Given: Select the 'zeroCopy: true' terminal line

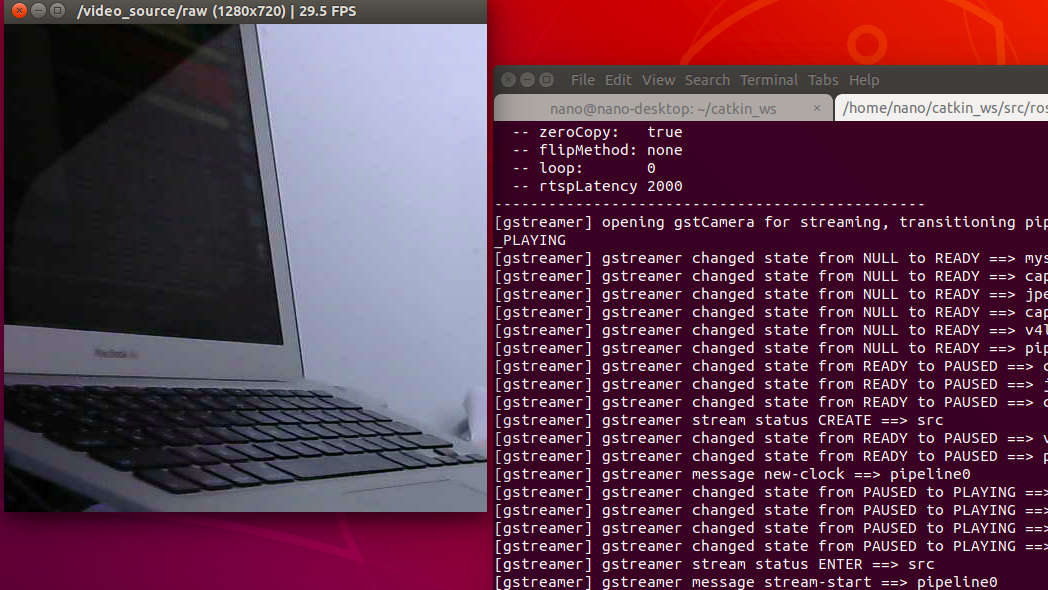Looking at the screenshot, I should point(598,132).
